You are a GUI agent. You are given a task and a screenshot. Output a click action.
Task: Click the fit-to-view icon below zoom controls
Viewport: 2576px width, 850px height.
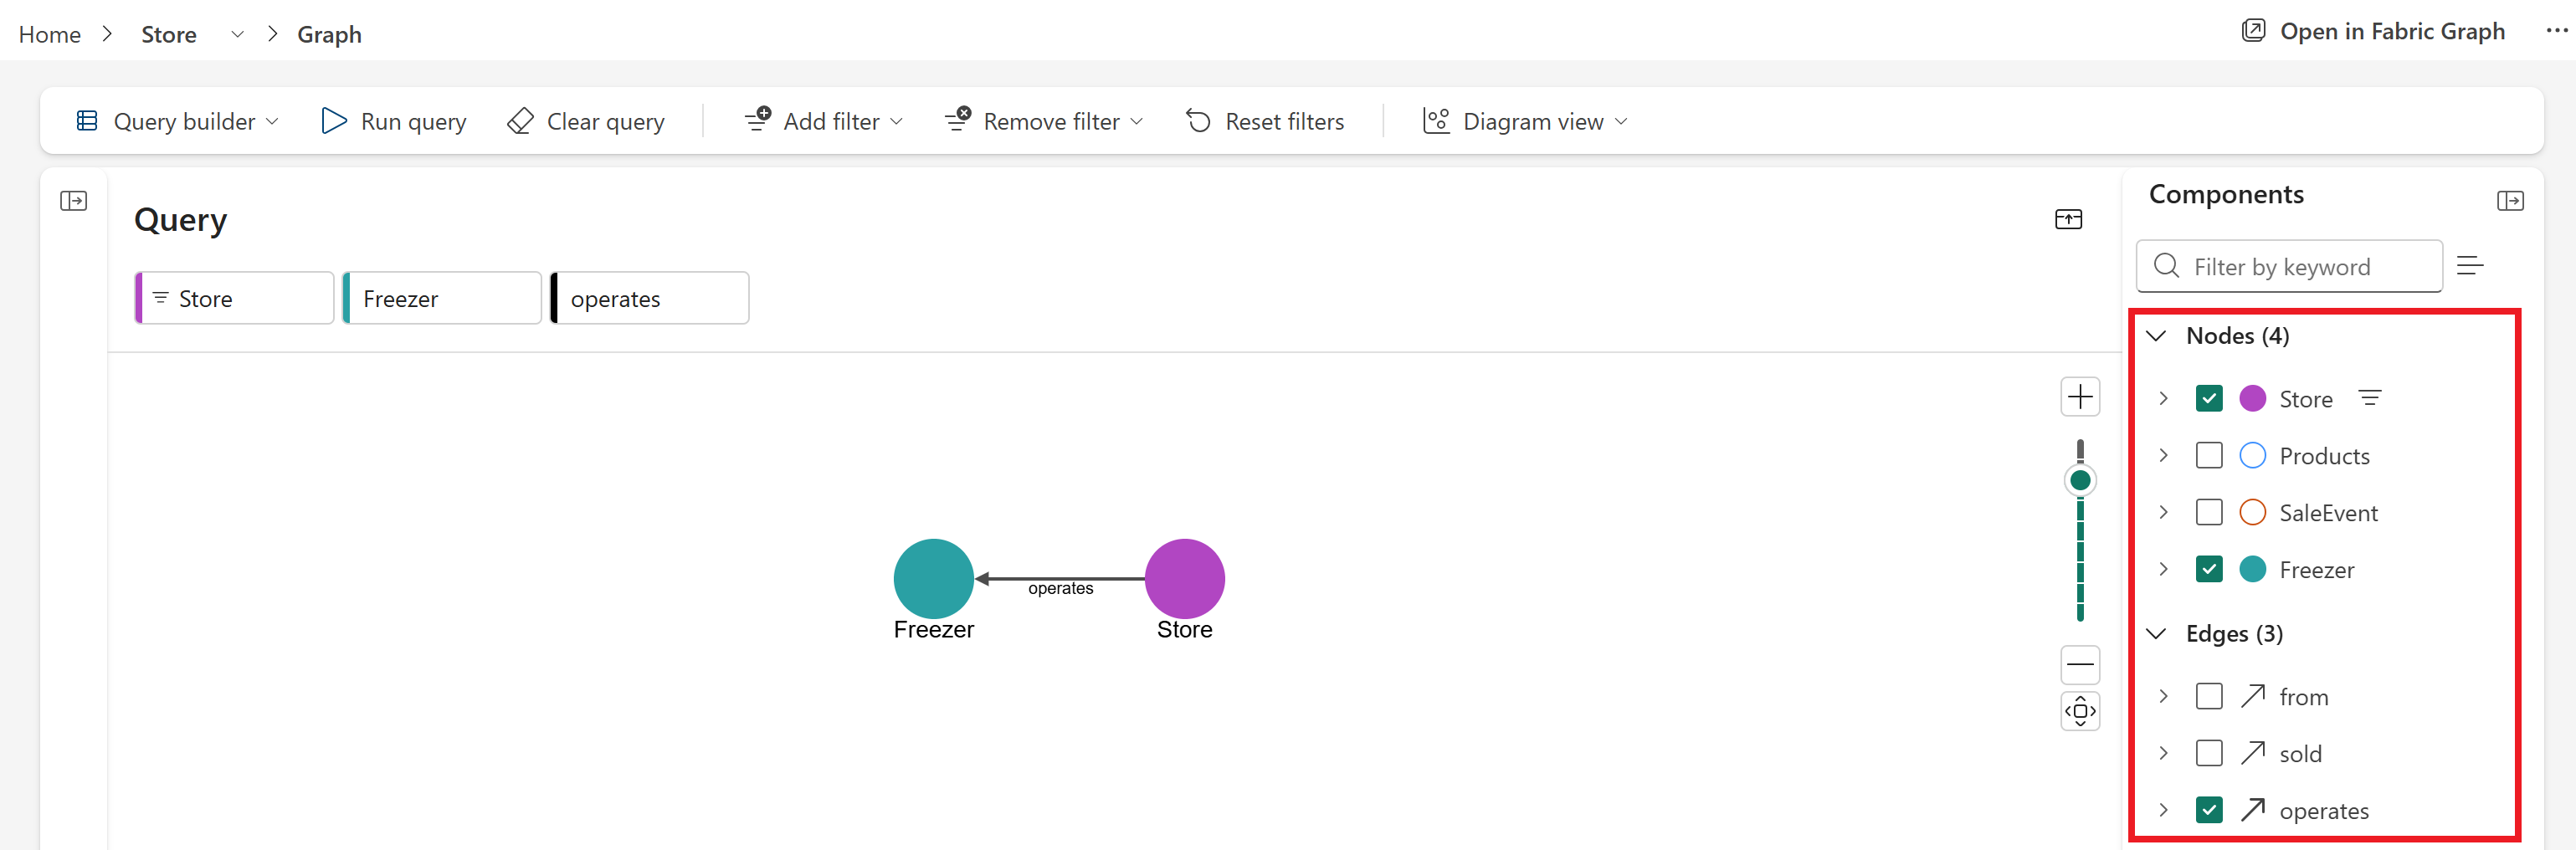[x=2080, y=711]
